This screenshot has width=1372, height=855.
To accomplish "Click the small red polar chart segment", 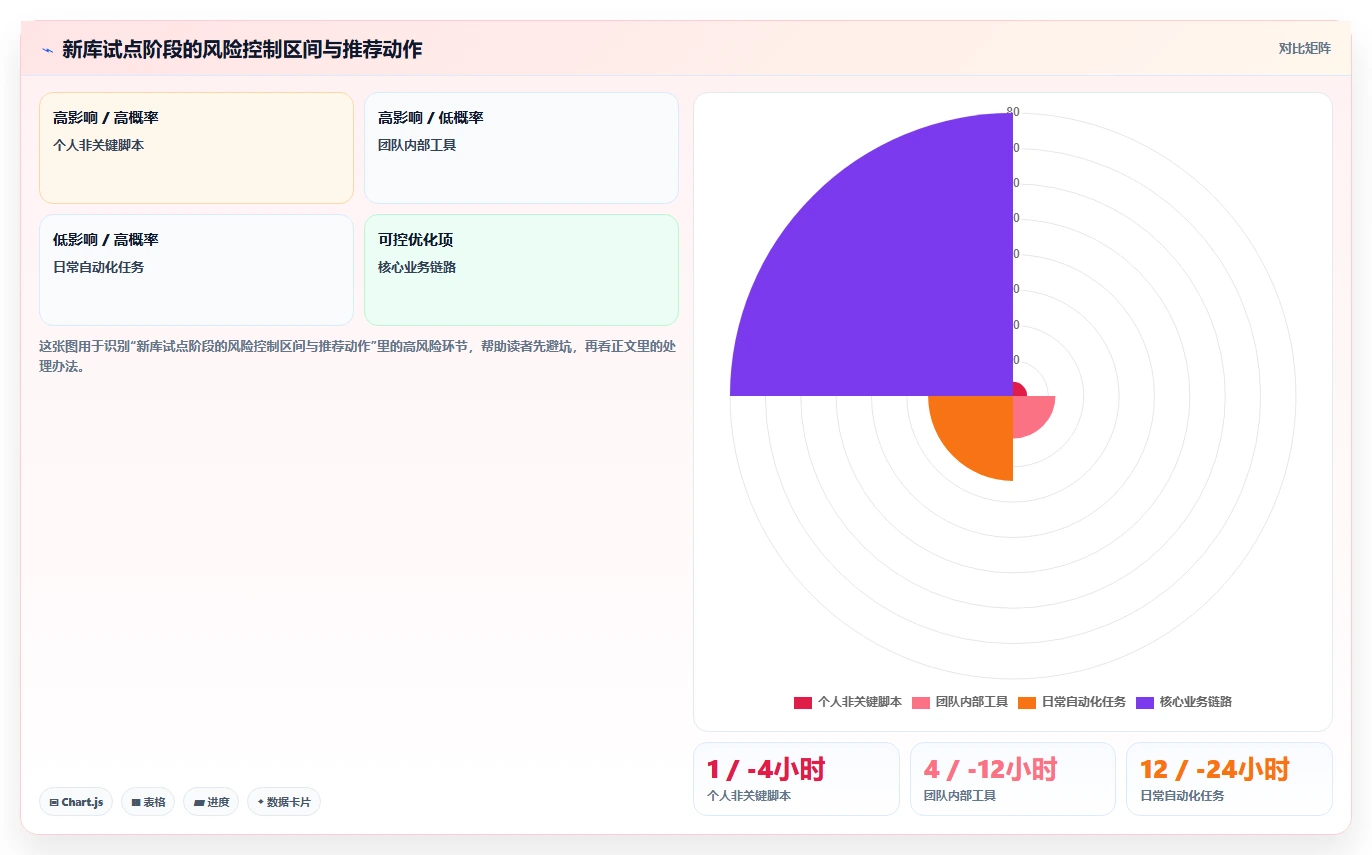I will point(1018,390).
